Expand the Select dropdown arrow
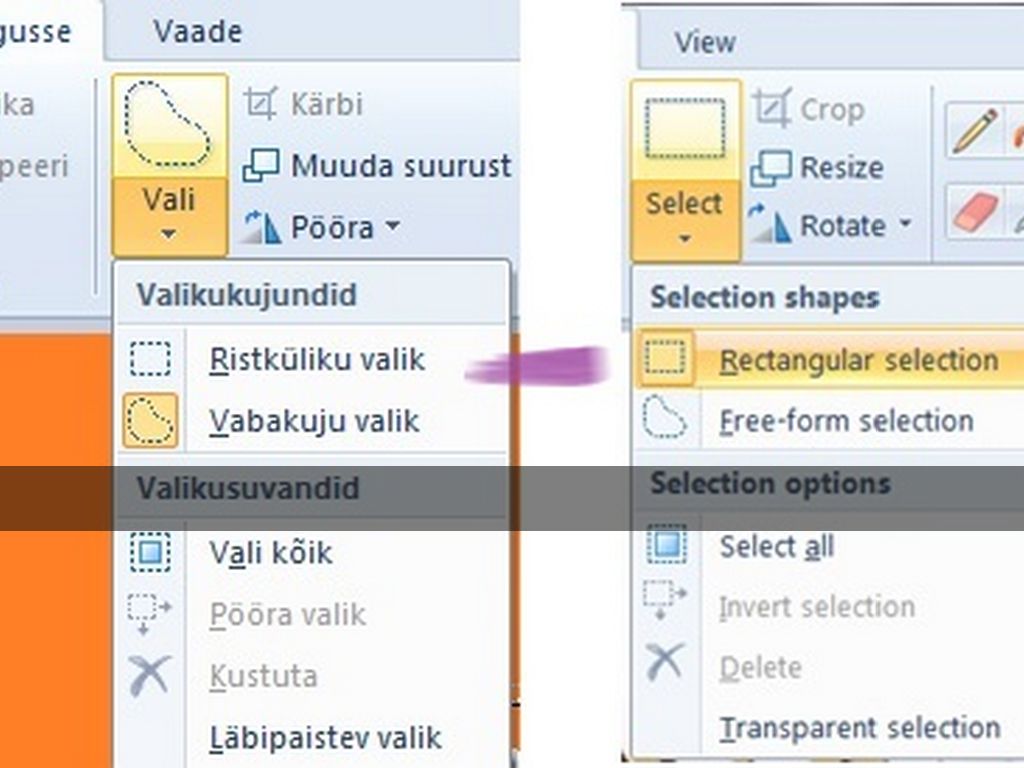 tap(685, 238)
